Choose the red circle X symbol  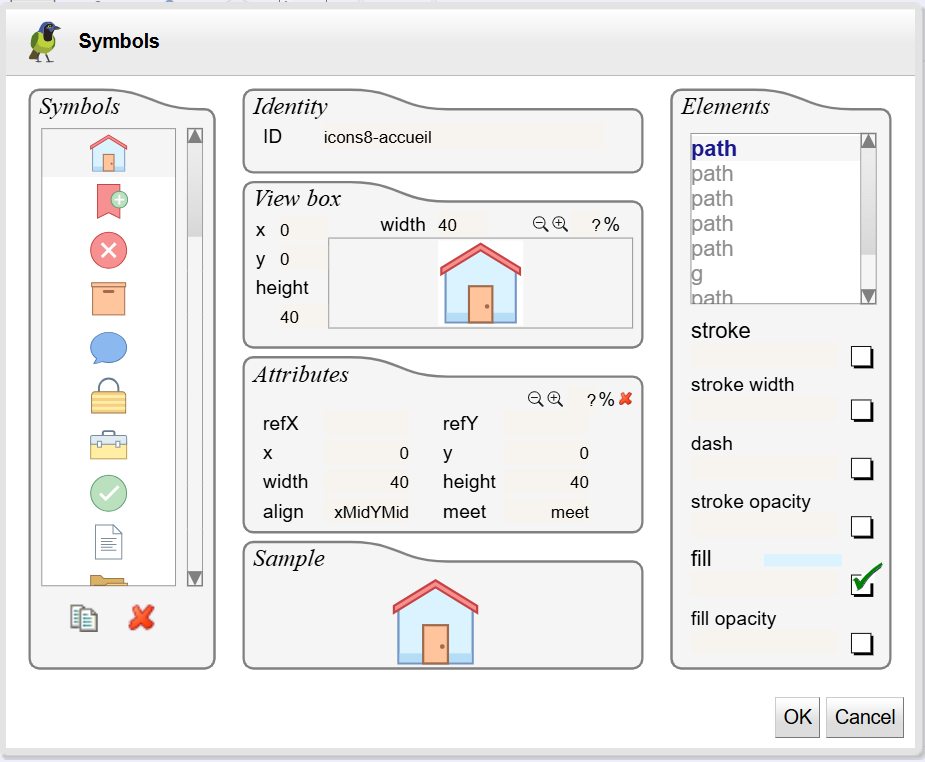click(x=108, y=250)
